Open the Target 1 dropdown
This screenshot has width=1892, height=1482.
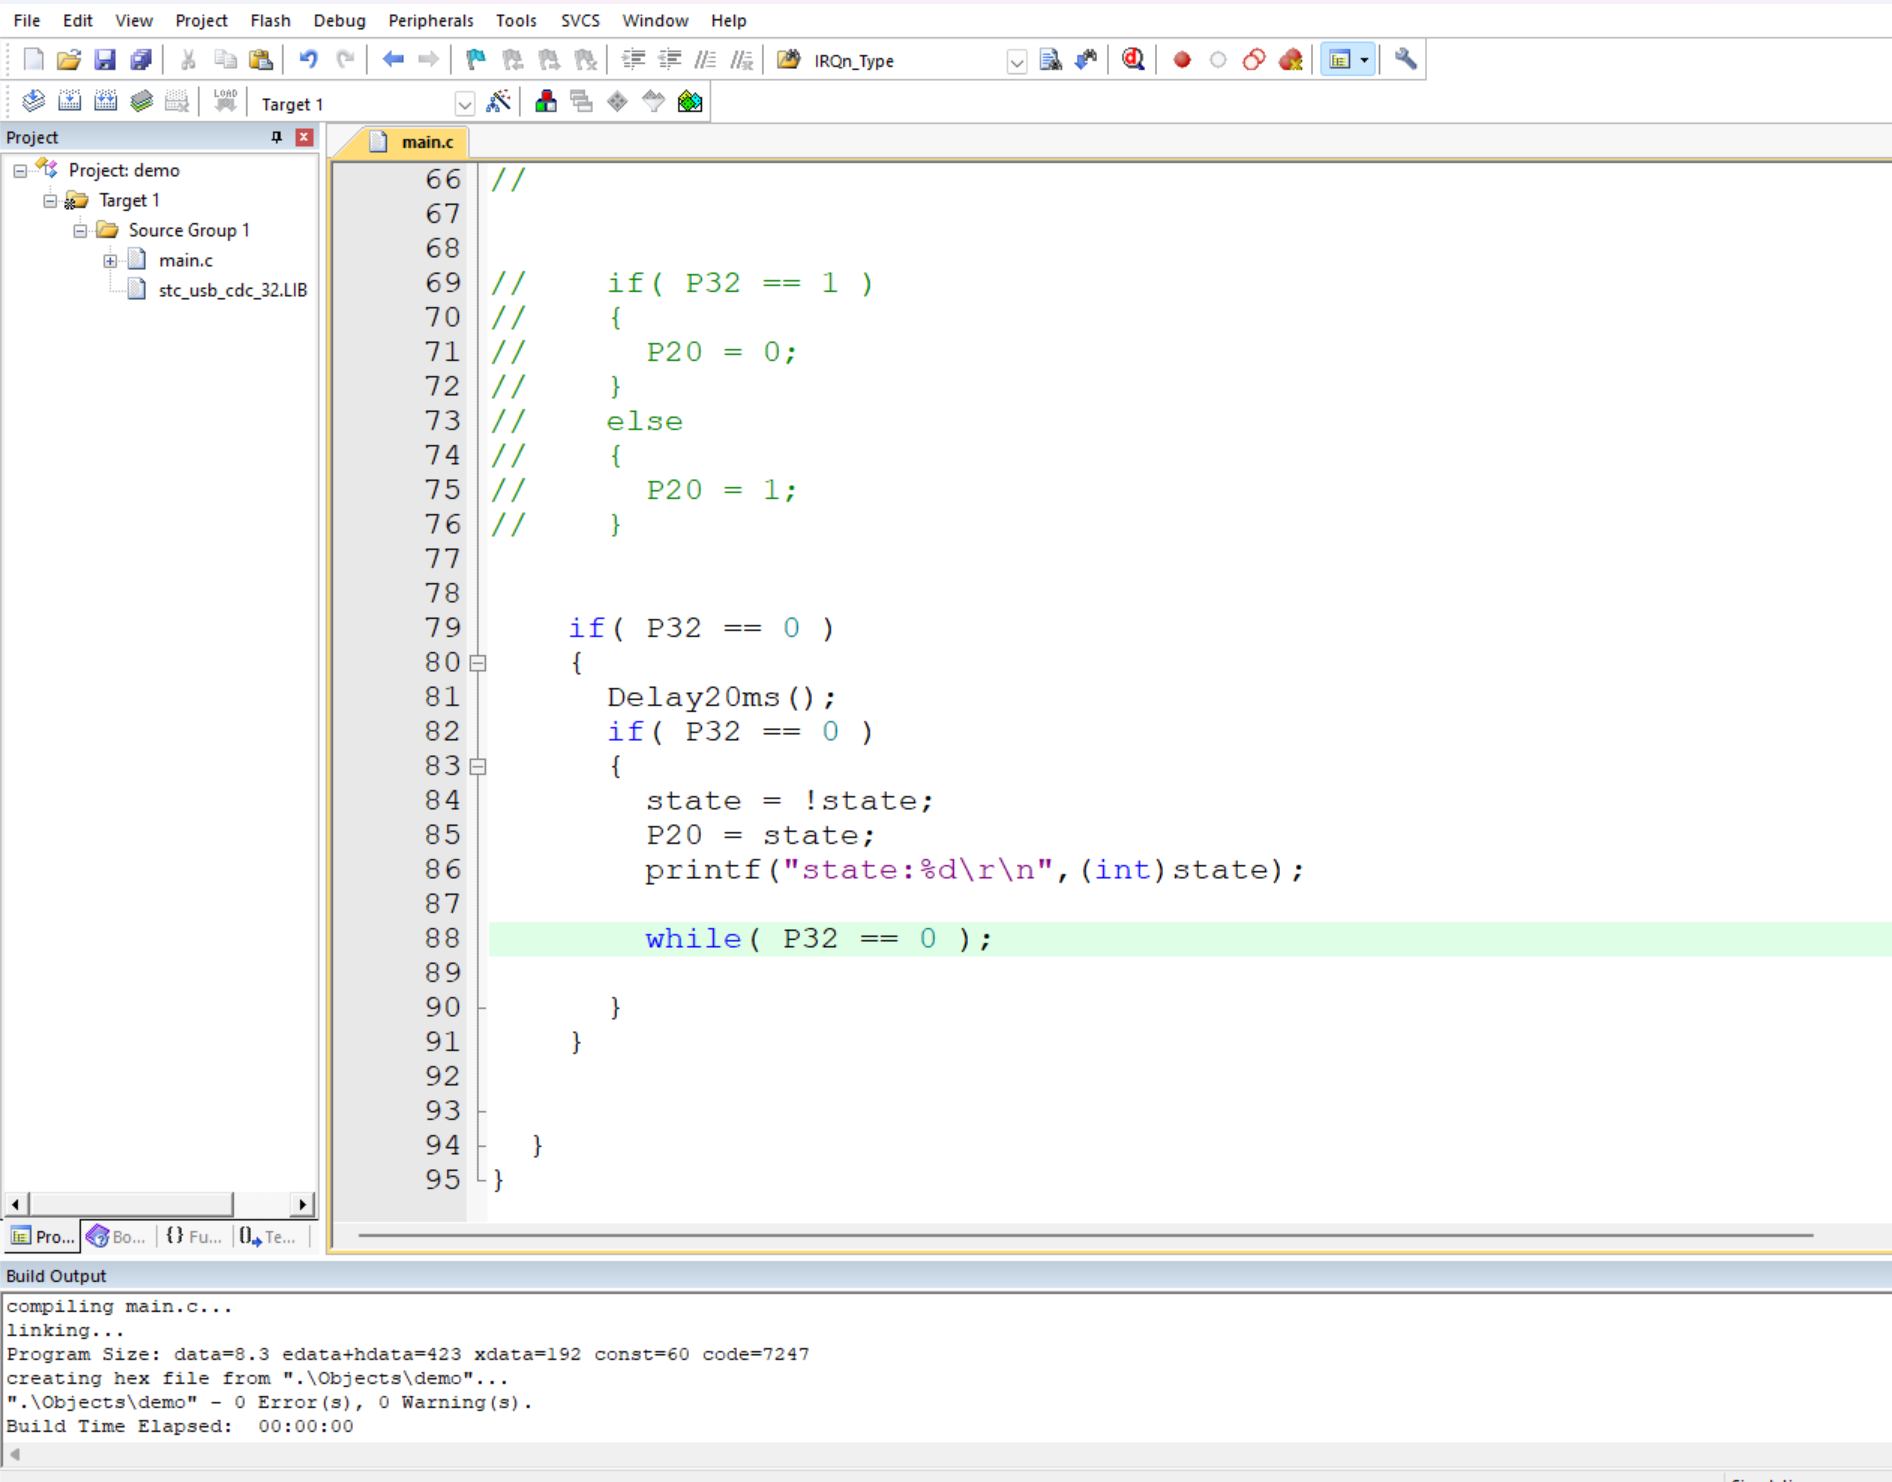464,104
